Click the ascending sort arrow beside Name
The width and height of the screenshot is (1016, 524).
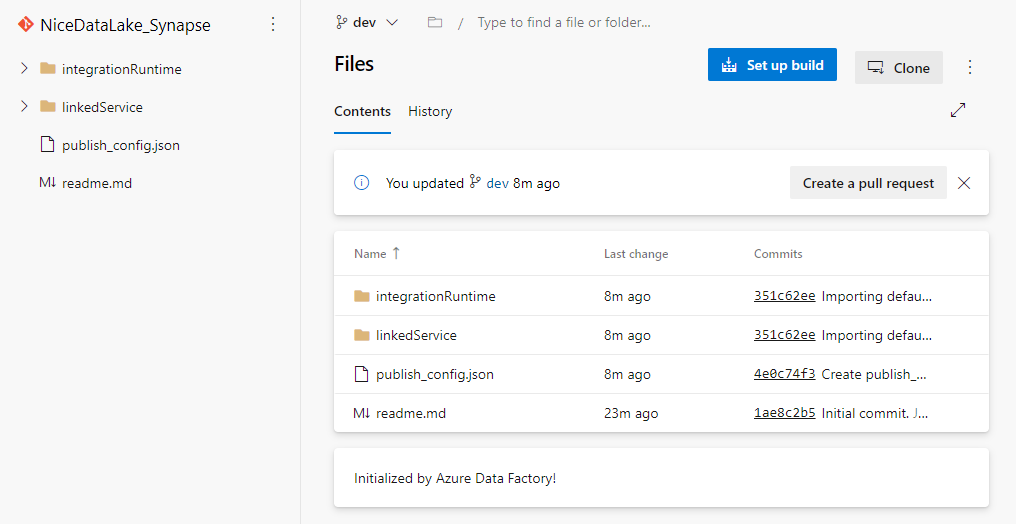396,253
